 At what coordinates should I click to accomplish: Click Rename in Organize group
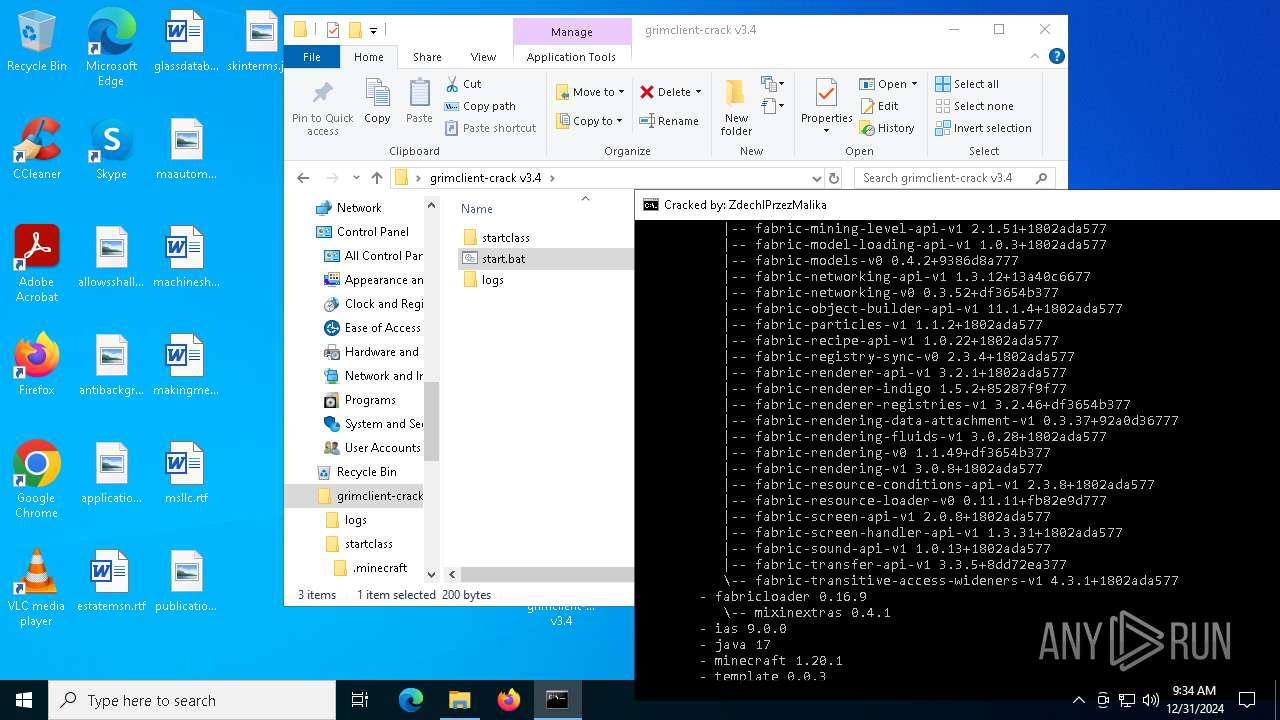pos(669,121)
